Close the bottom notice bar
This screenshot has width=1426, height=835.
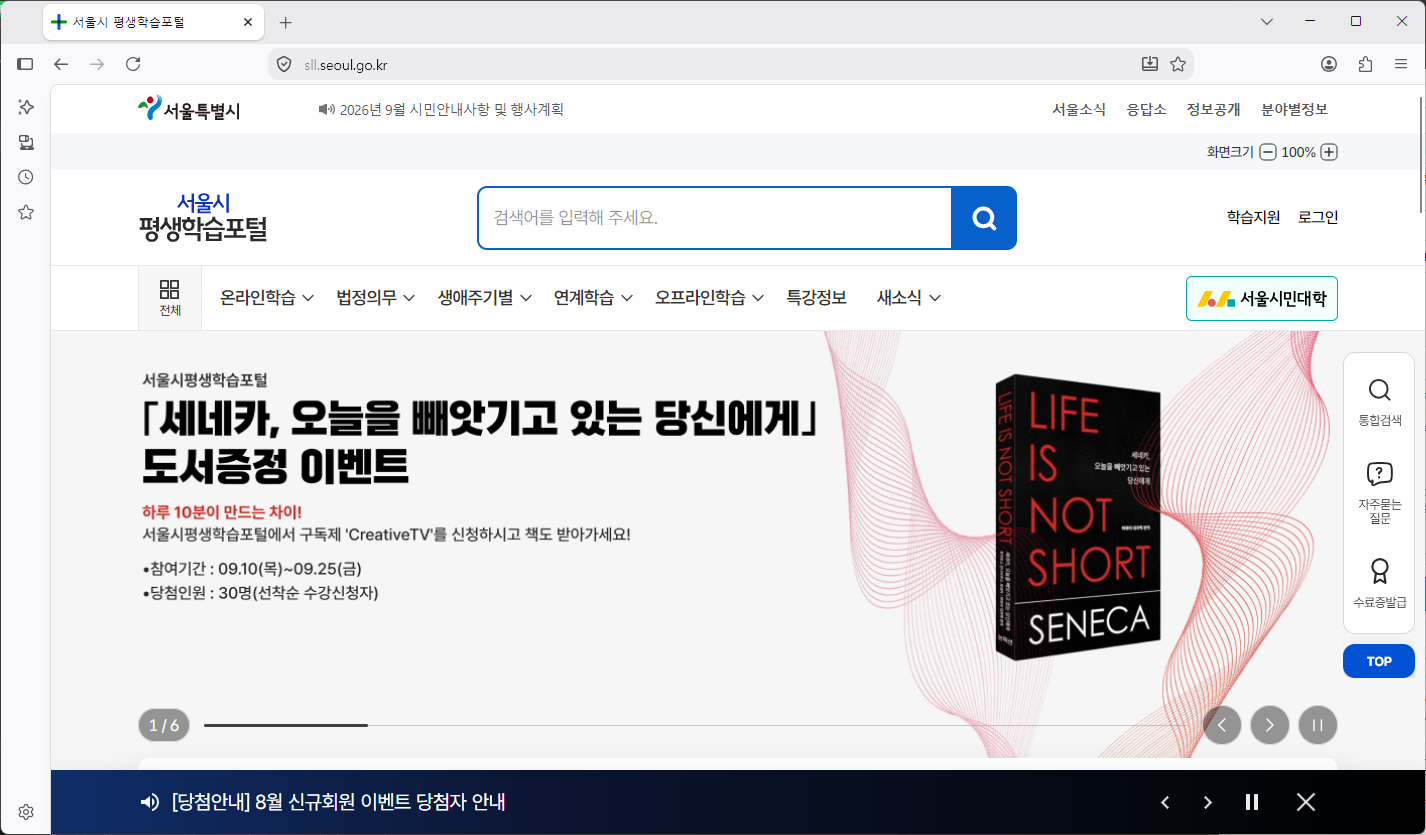coord(1306,802)
